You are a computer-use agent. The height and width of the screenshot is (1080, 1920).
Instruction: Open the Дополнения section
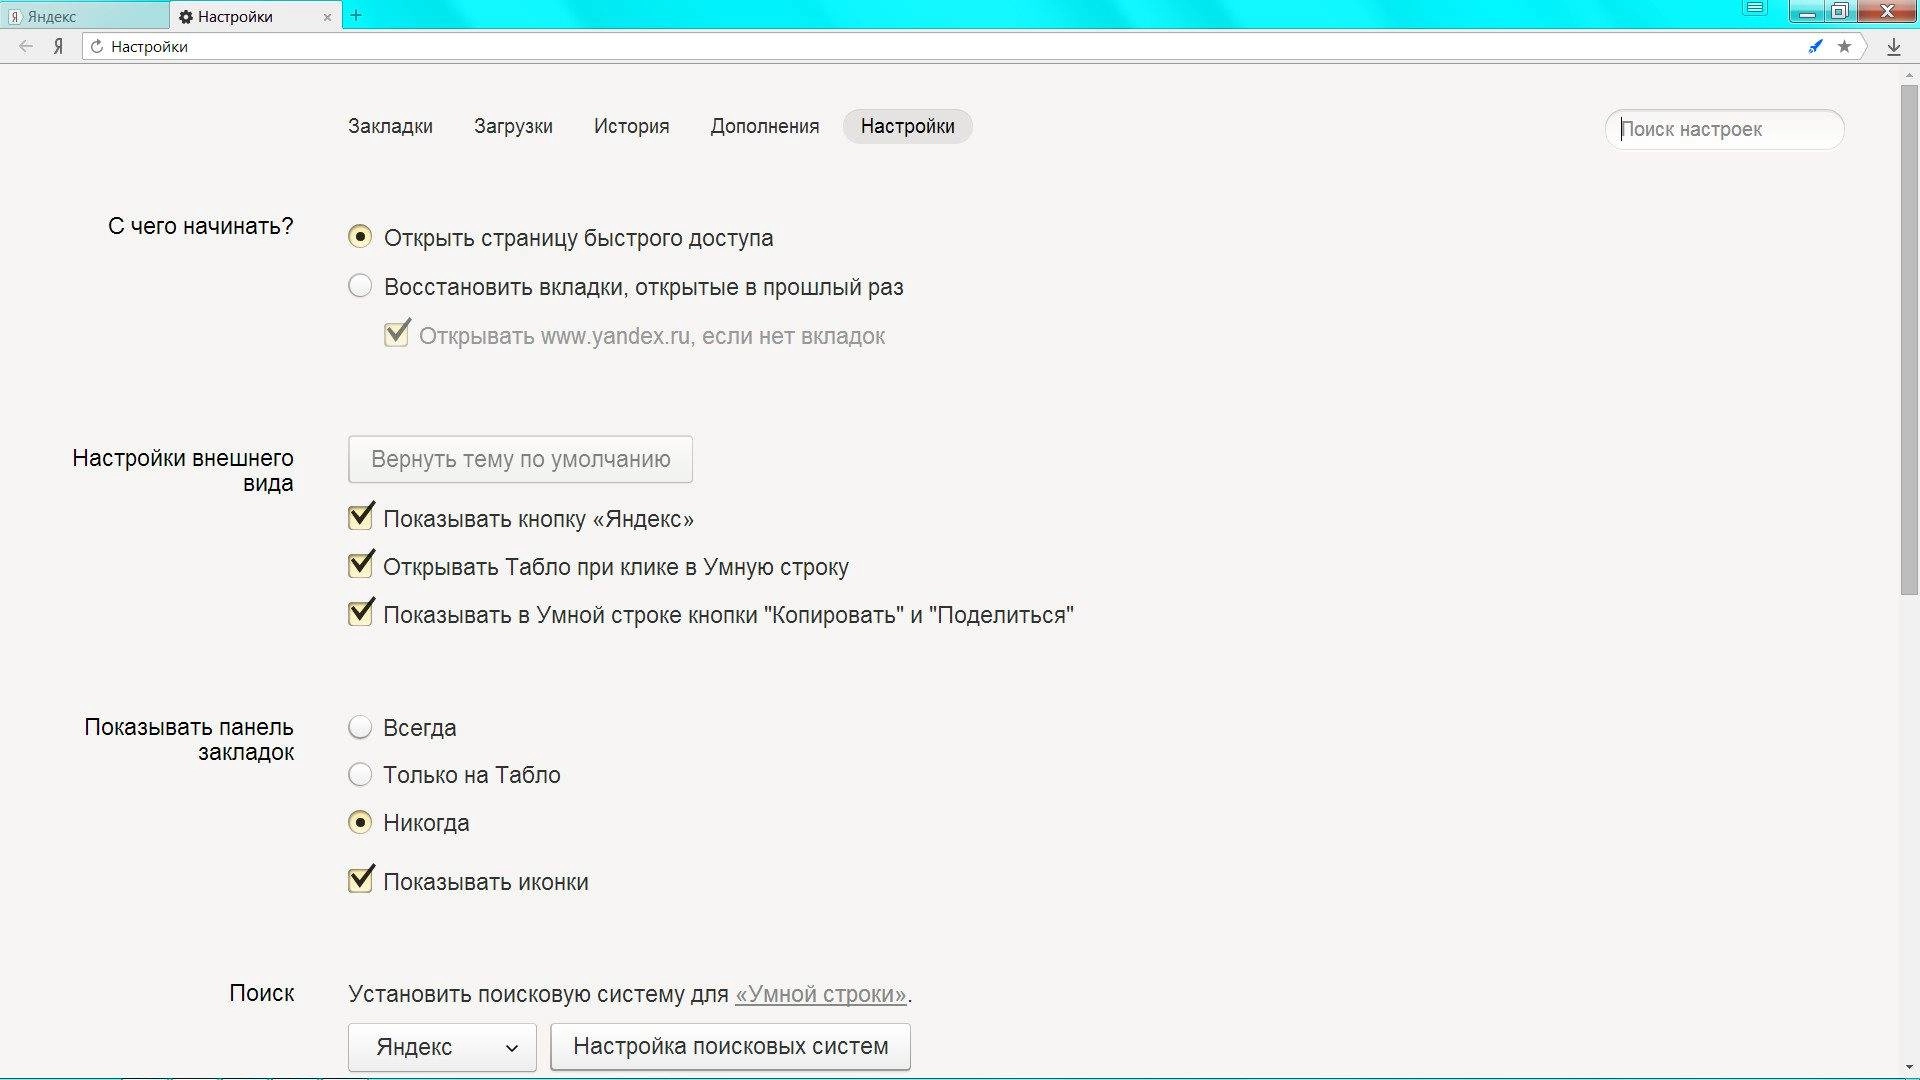coord(764,126)
